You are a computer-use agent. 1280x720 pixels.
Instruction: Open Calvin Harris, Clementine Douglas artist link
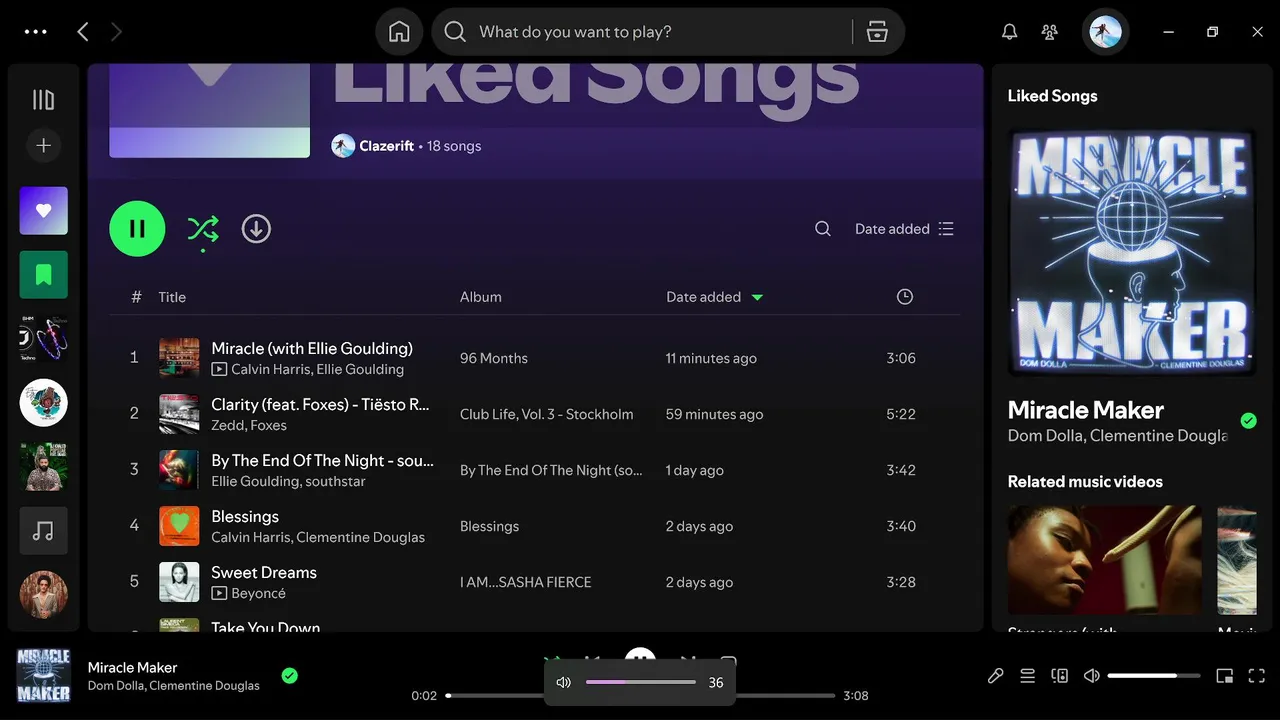pyautogui.click(x=318, y=537)
